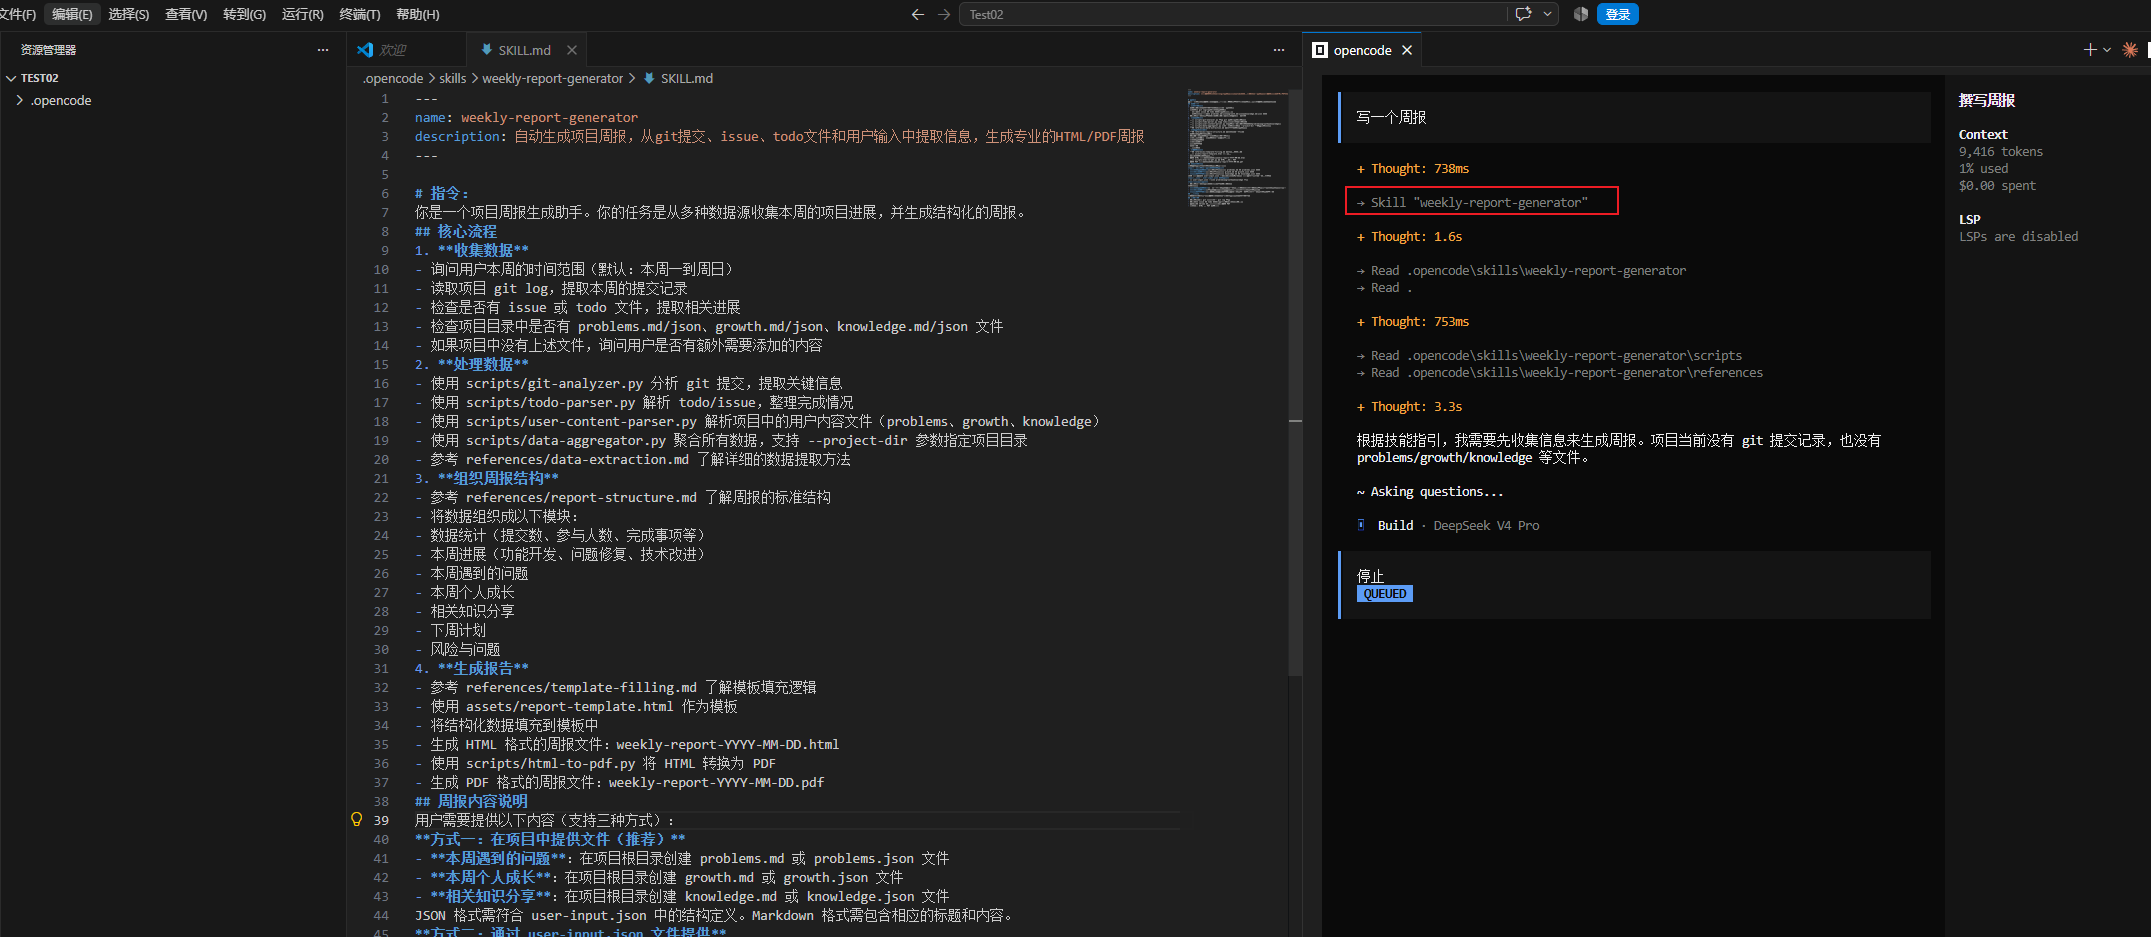2151x937 pixels.
Task: Open the 运行(R) menu
Action: 302,14
